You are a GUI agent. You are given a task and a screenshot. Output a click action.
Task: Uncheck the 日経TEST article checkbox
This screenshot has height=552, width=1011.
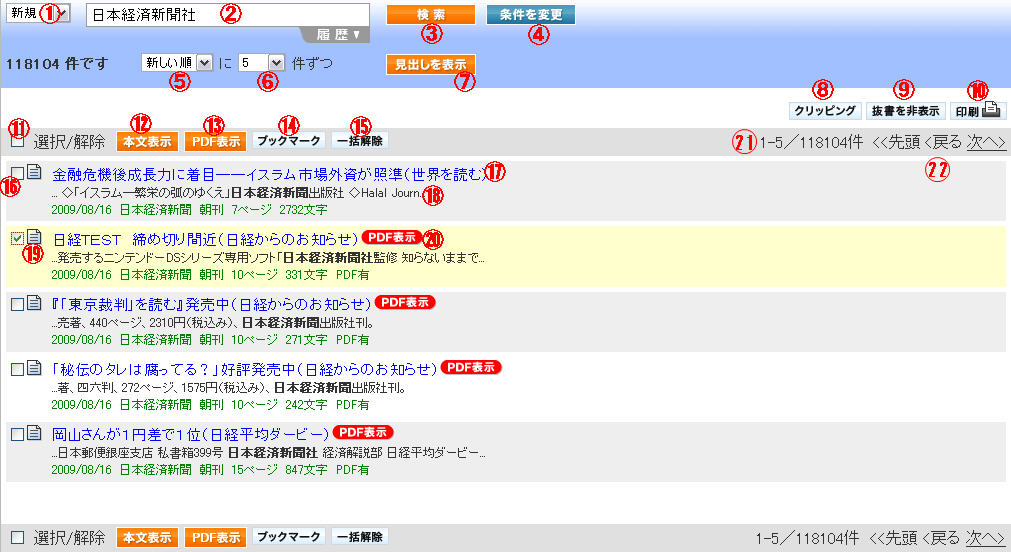(17, 239)
